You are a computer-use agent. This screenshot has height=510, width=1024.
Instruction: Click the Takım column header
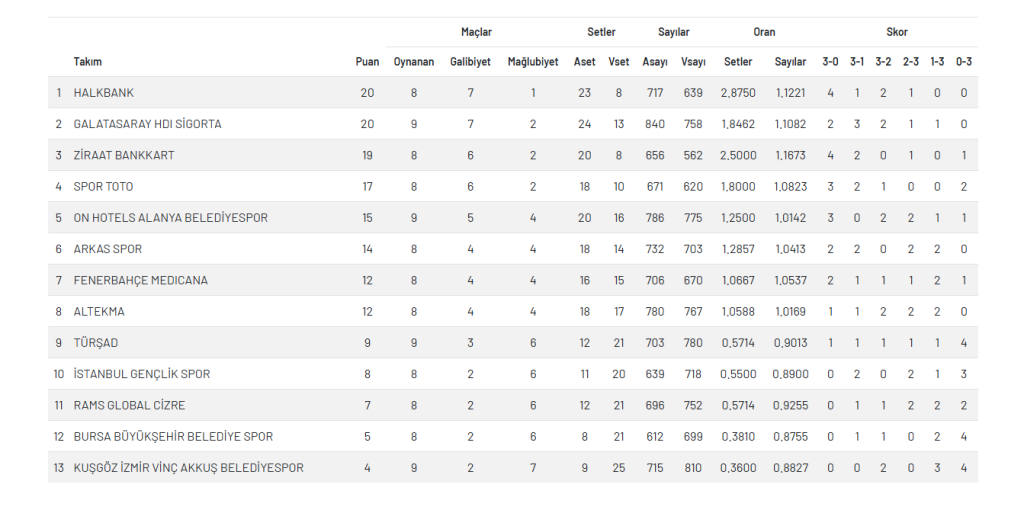click(x=88, y=62)
